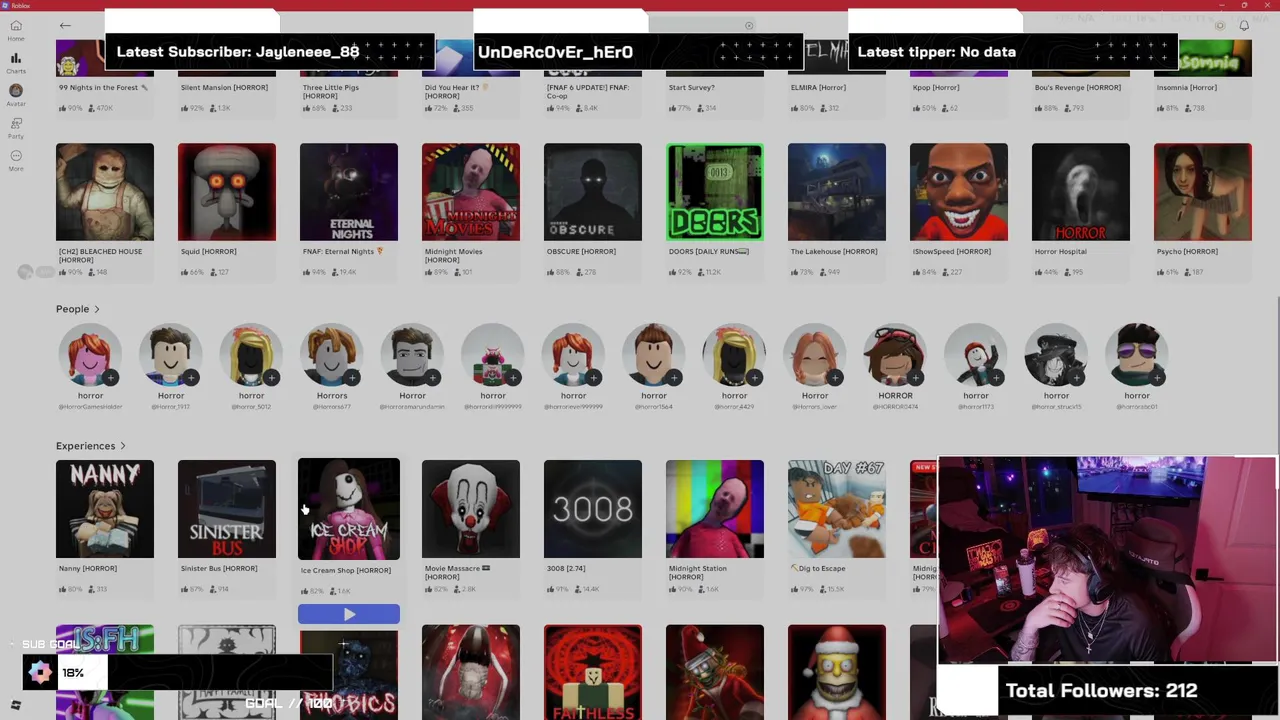Add friend @Horrors_lover with the plus icon

tap(835, 378)
